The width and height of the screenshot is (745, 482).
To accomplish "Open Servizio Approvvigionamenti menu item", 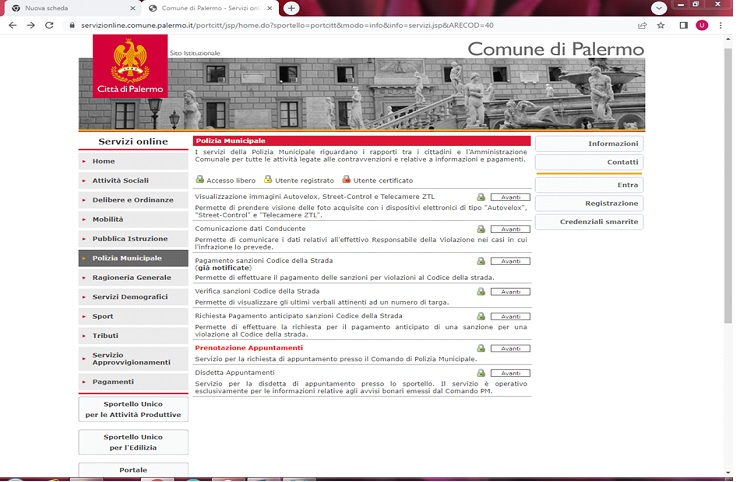I will [x=133, y=358].
